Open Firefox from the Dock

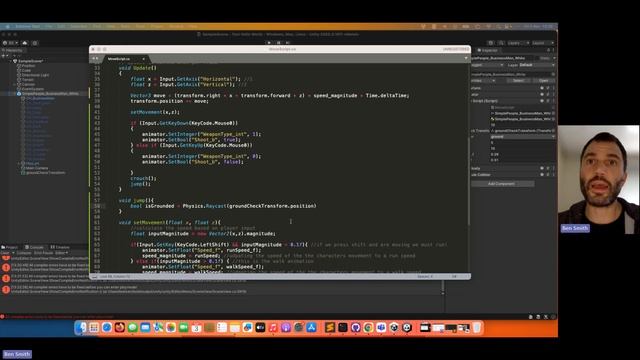(x=120, y=327)
